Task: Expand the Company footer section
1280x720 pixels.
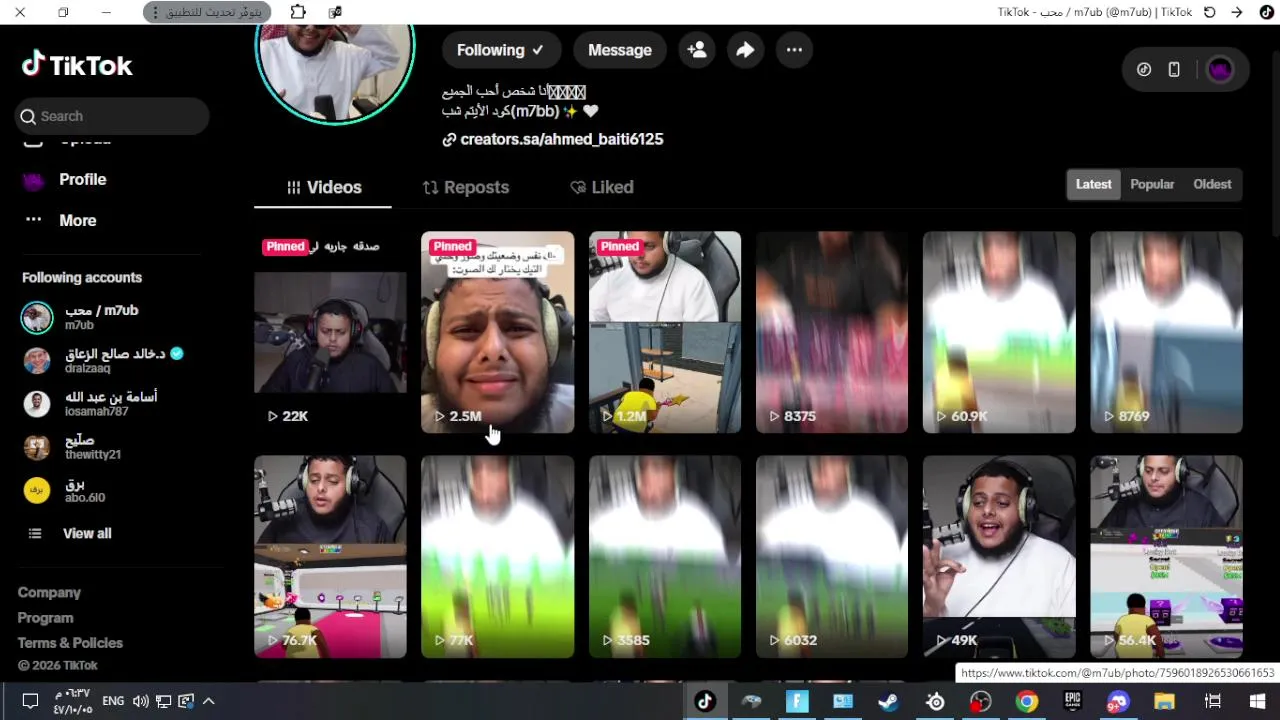Action: pos(49,592)
